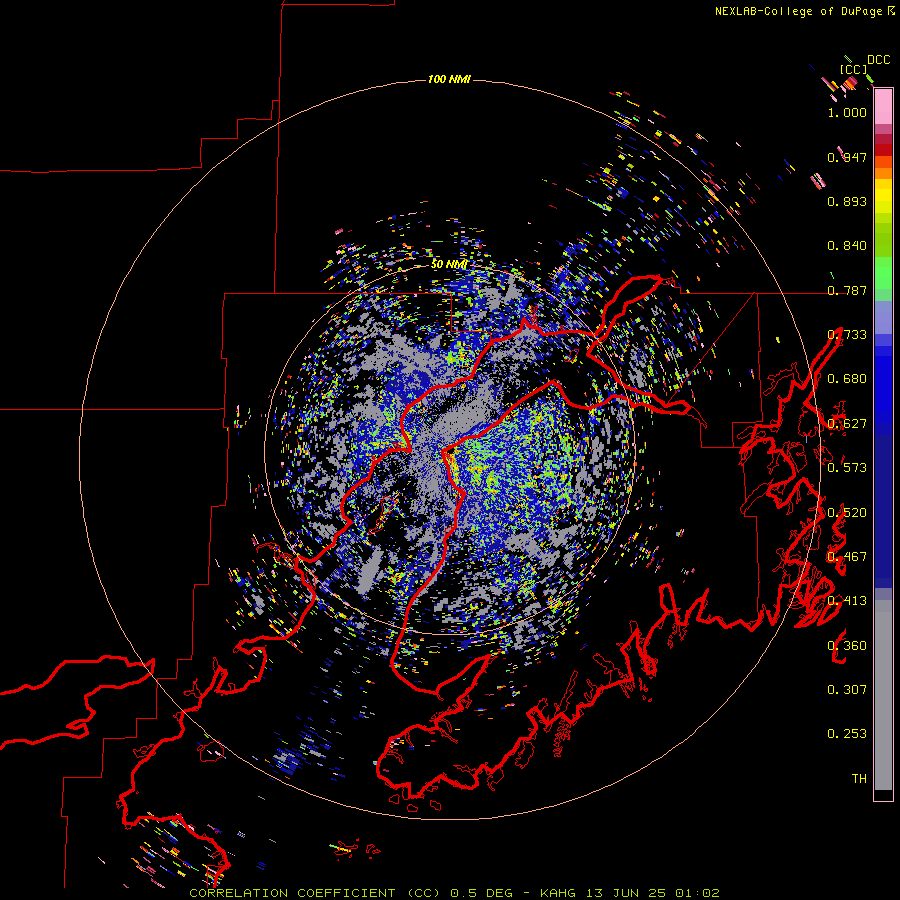Click the red segment of the color bar
This screenshot has width=900, height=900.
tap(883, 150)
